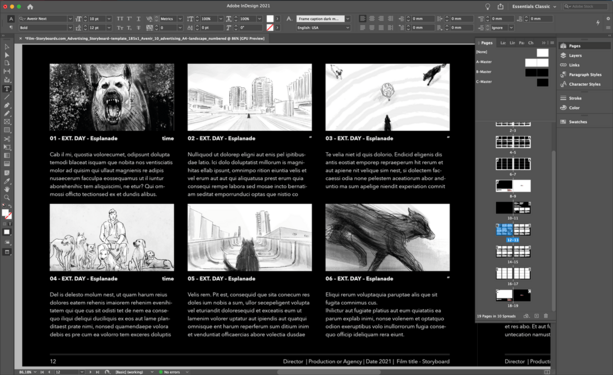Image resolution: width=613 pixels, height=375 pixels.
Task: Click the Adobe Stock search field
Action: click(x=585, y=7)
